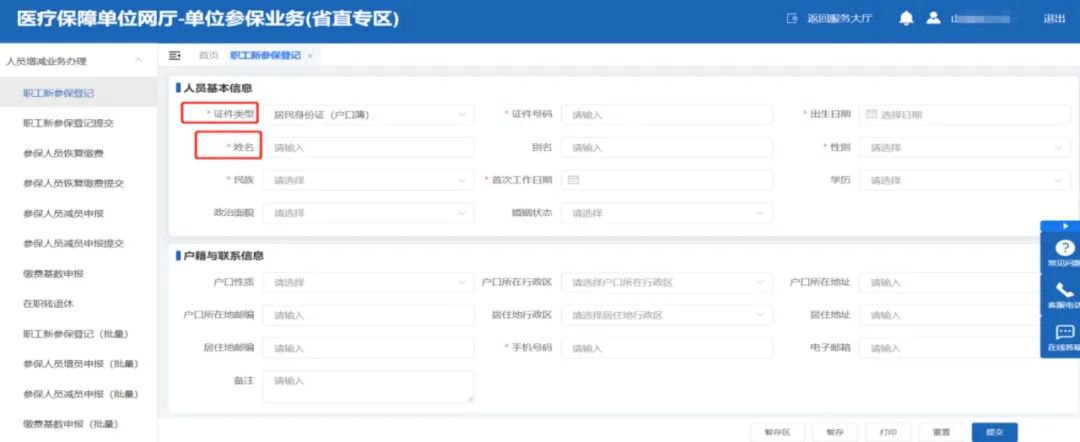Screen dimensions: 1080x442
Task: Open 缴费基数申报 in sidebar
Action: point(53,273)
